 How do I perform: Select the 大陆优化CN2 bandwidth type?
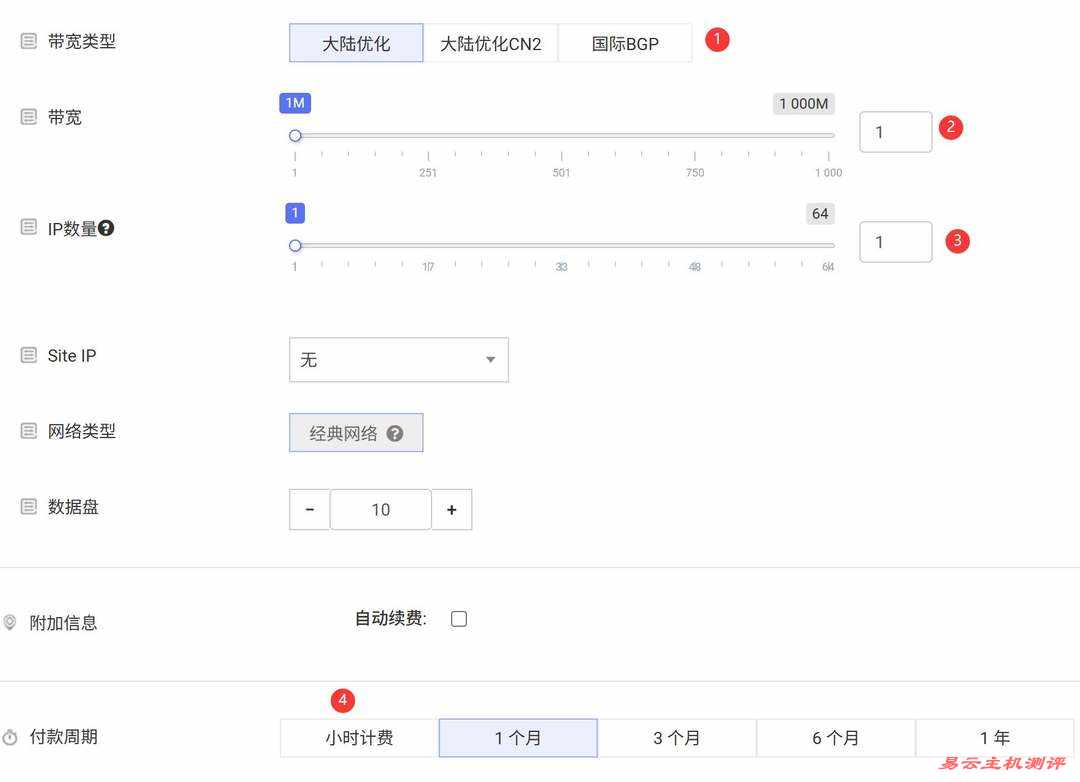[x=492, y=43]
